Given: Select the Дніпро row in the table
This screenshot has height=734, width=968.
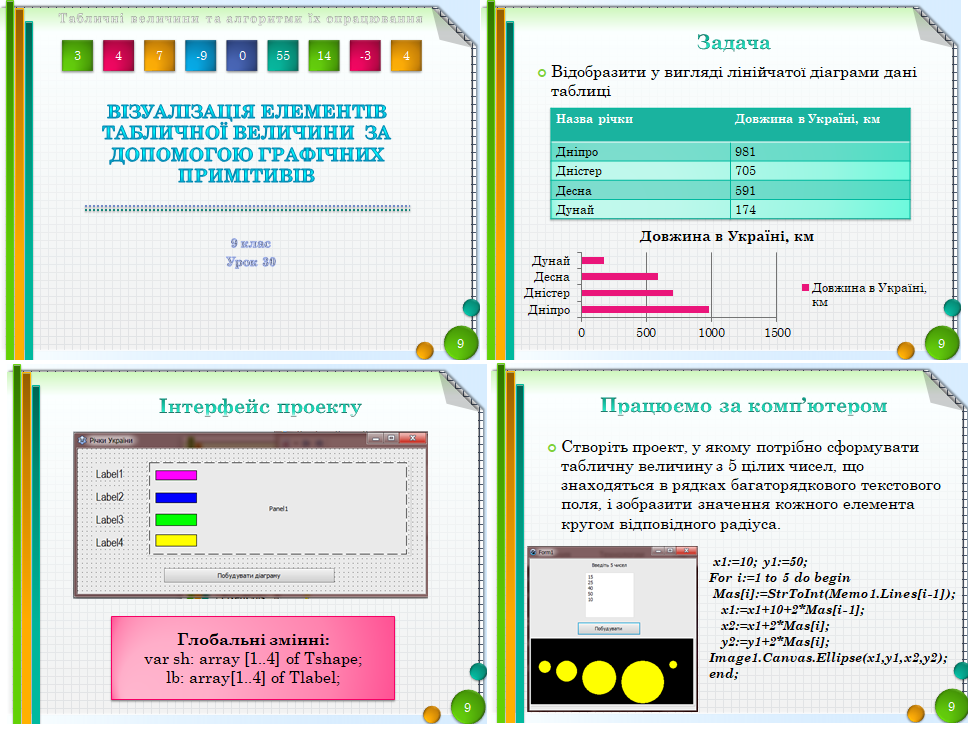Looking at the screenshot, I should (x=729, y=152).
